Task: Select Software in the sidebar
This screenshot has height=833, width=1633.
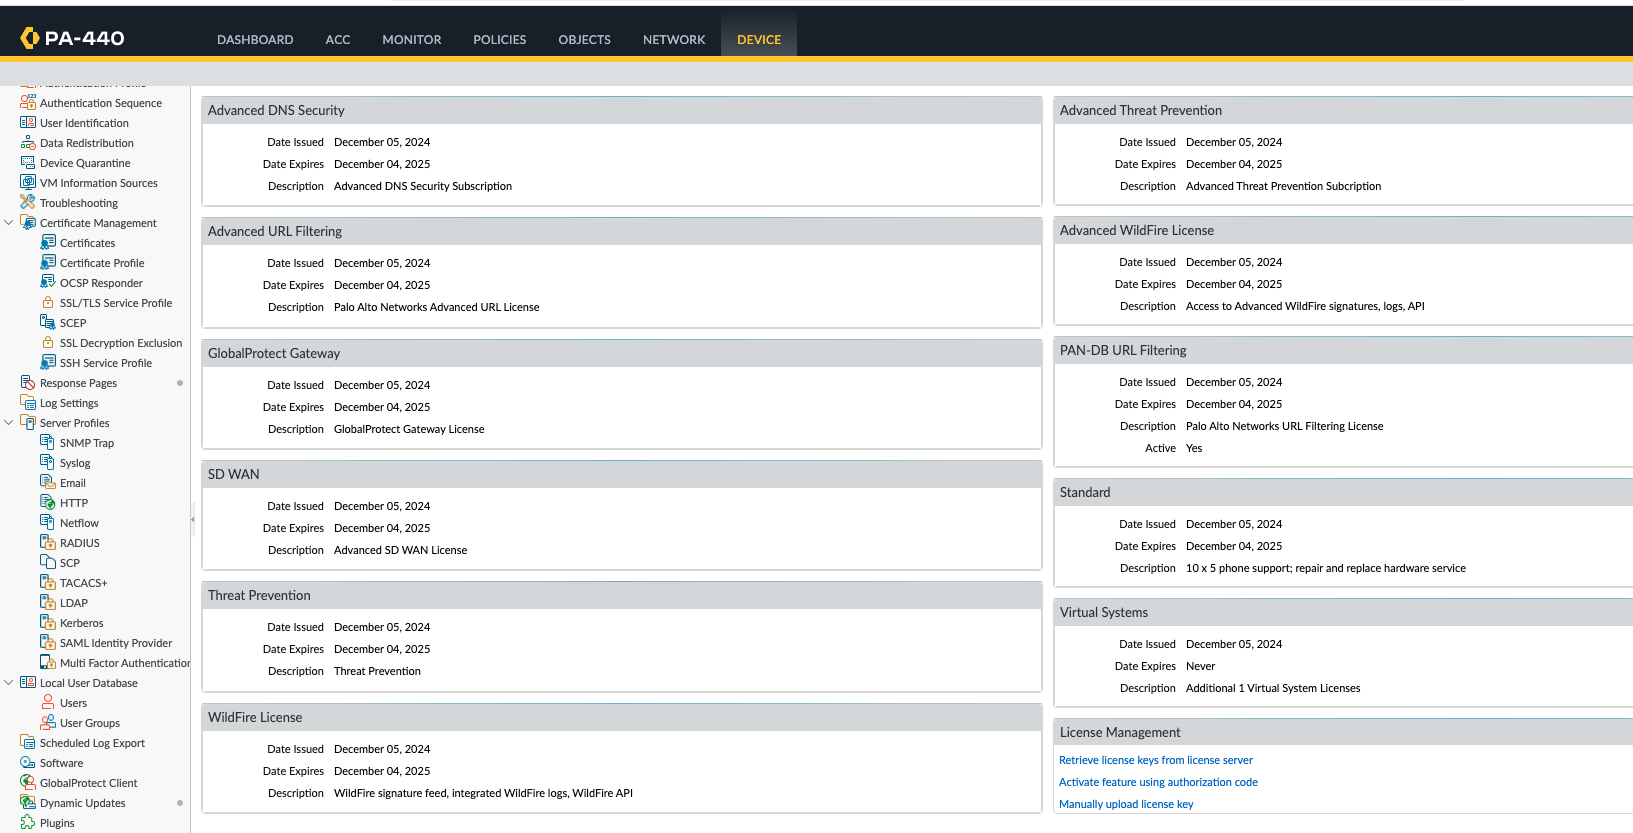Action: pos(61,763)
